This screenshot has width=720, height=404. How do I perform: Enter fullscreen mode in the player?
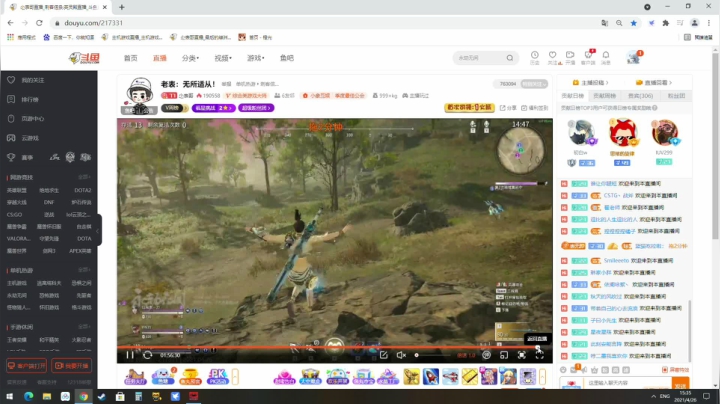coord(540,355)
